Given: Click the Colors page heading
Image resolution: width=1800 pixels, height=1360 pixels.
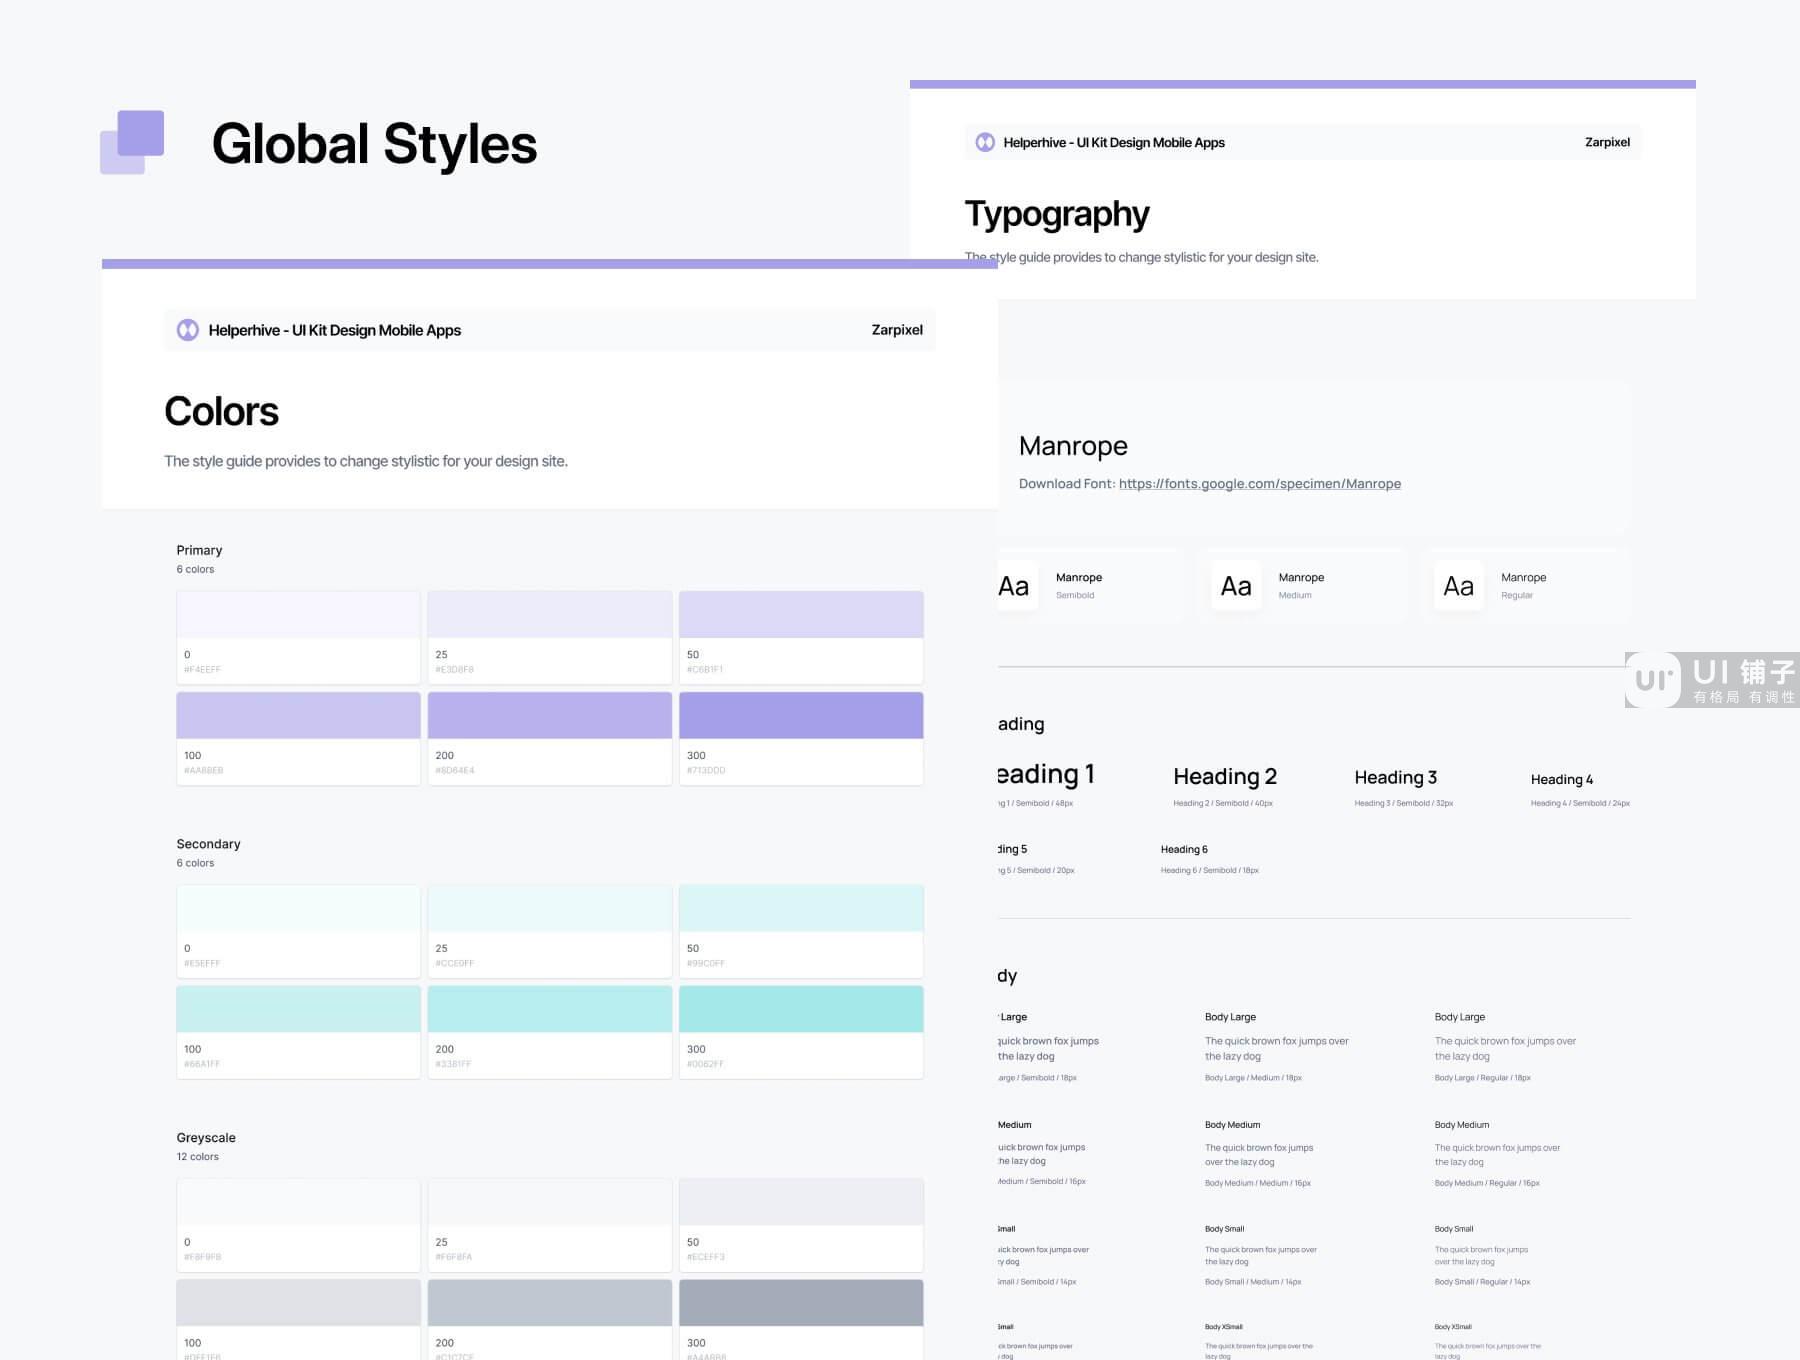Looking at the screenshot, I should (x=222, y=411).
